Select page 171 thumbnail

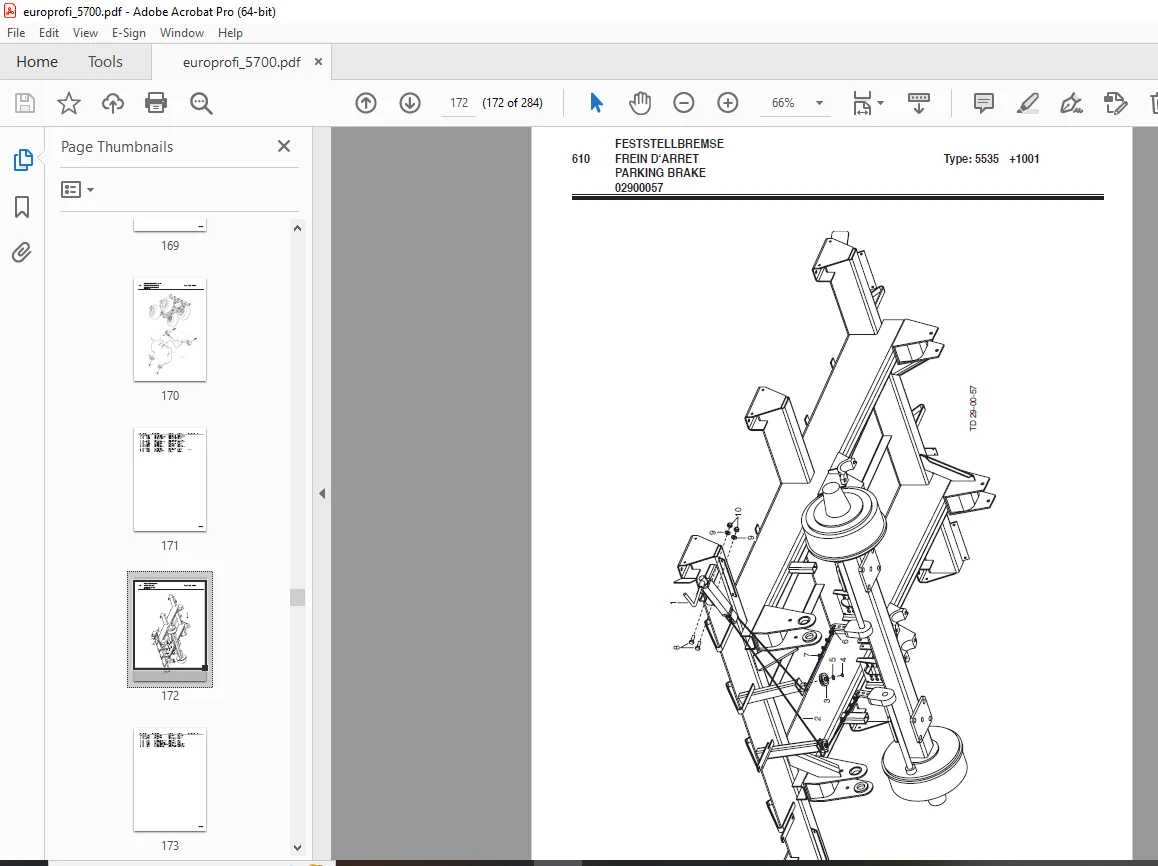pyautogui.click(x=170, y=480)
